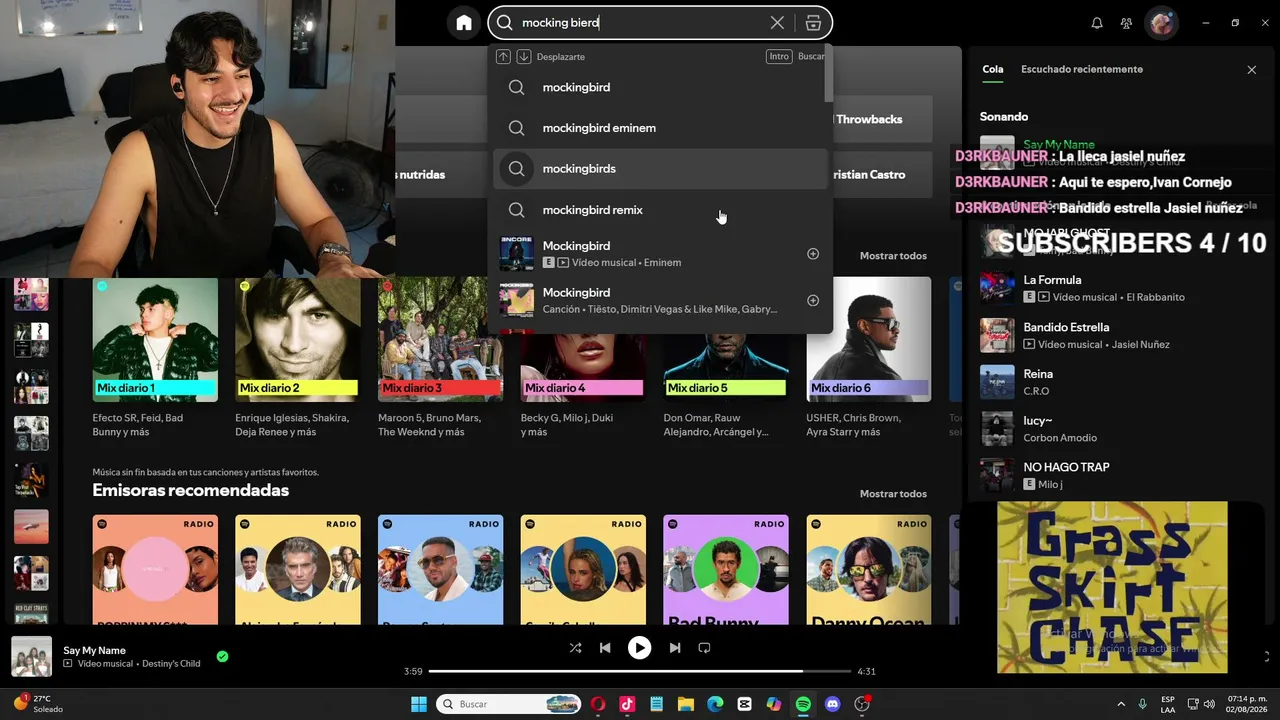This screenshot has height=720, width=1280.
Task: Toggle shuffle playback
Action: click(x=575, y=648)
